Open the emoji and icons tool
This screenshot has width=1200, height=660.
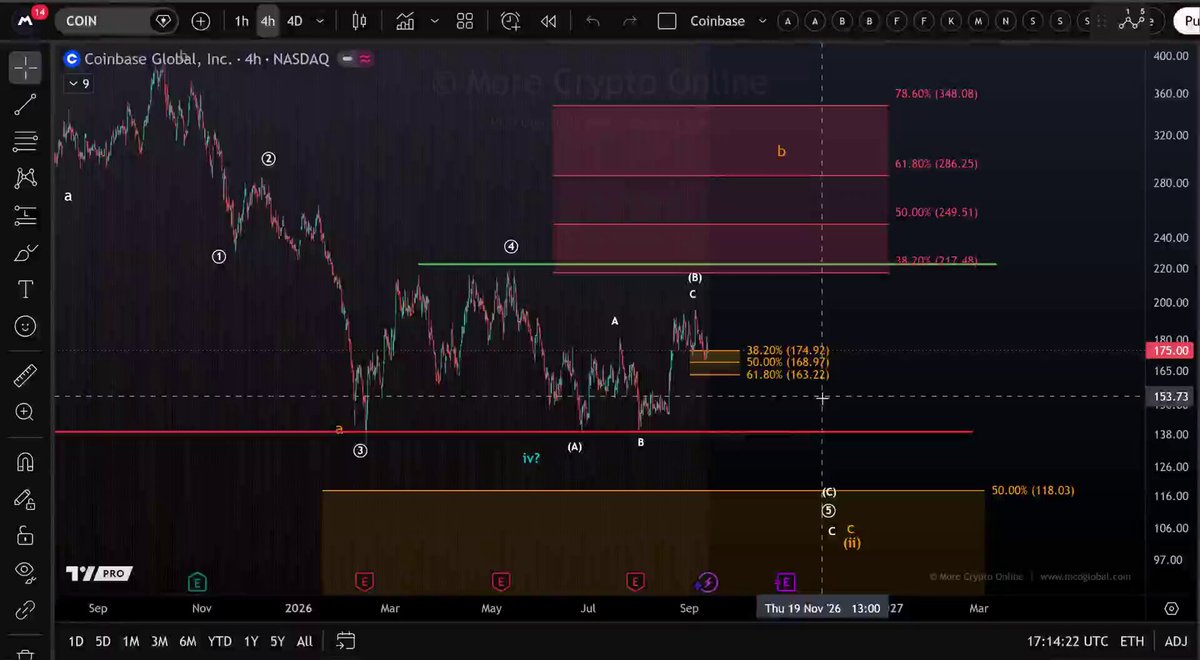(x=25, y=326)
